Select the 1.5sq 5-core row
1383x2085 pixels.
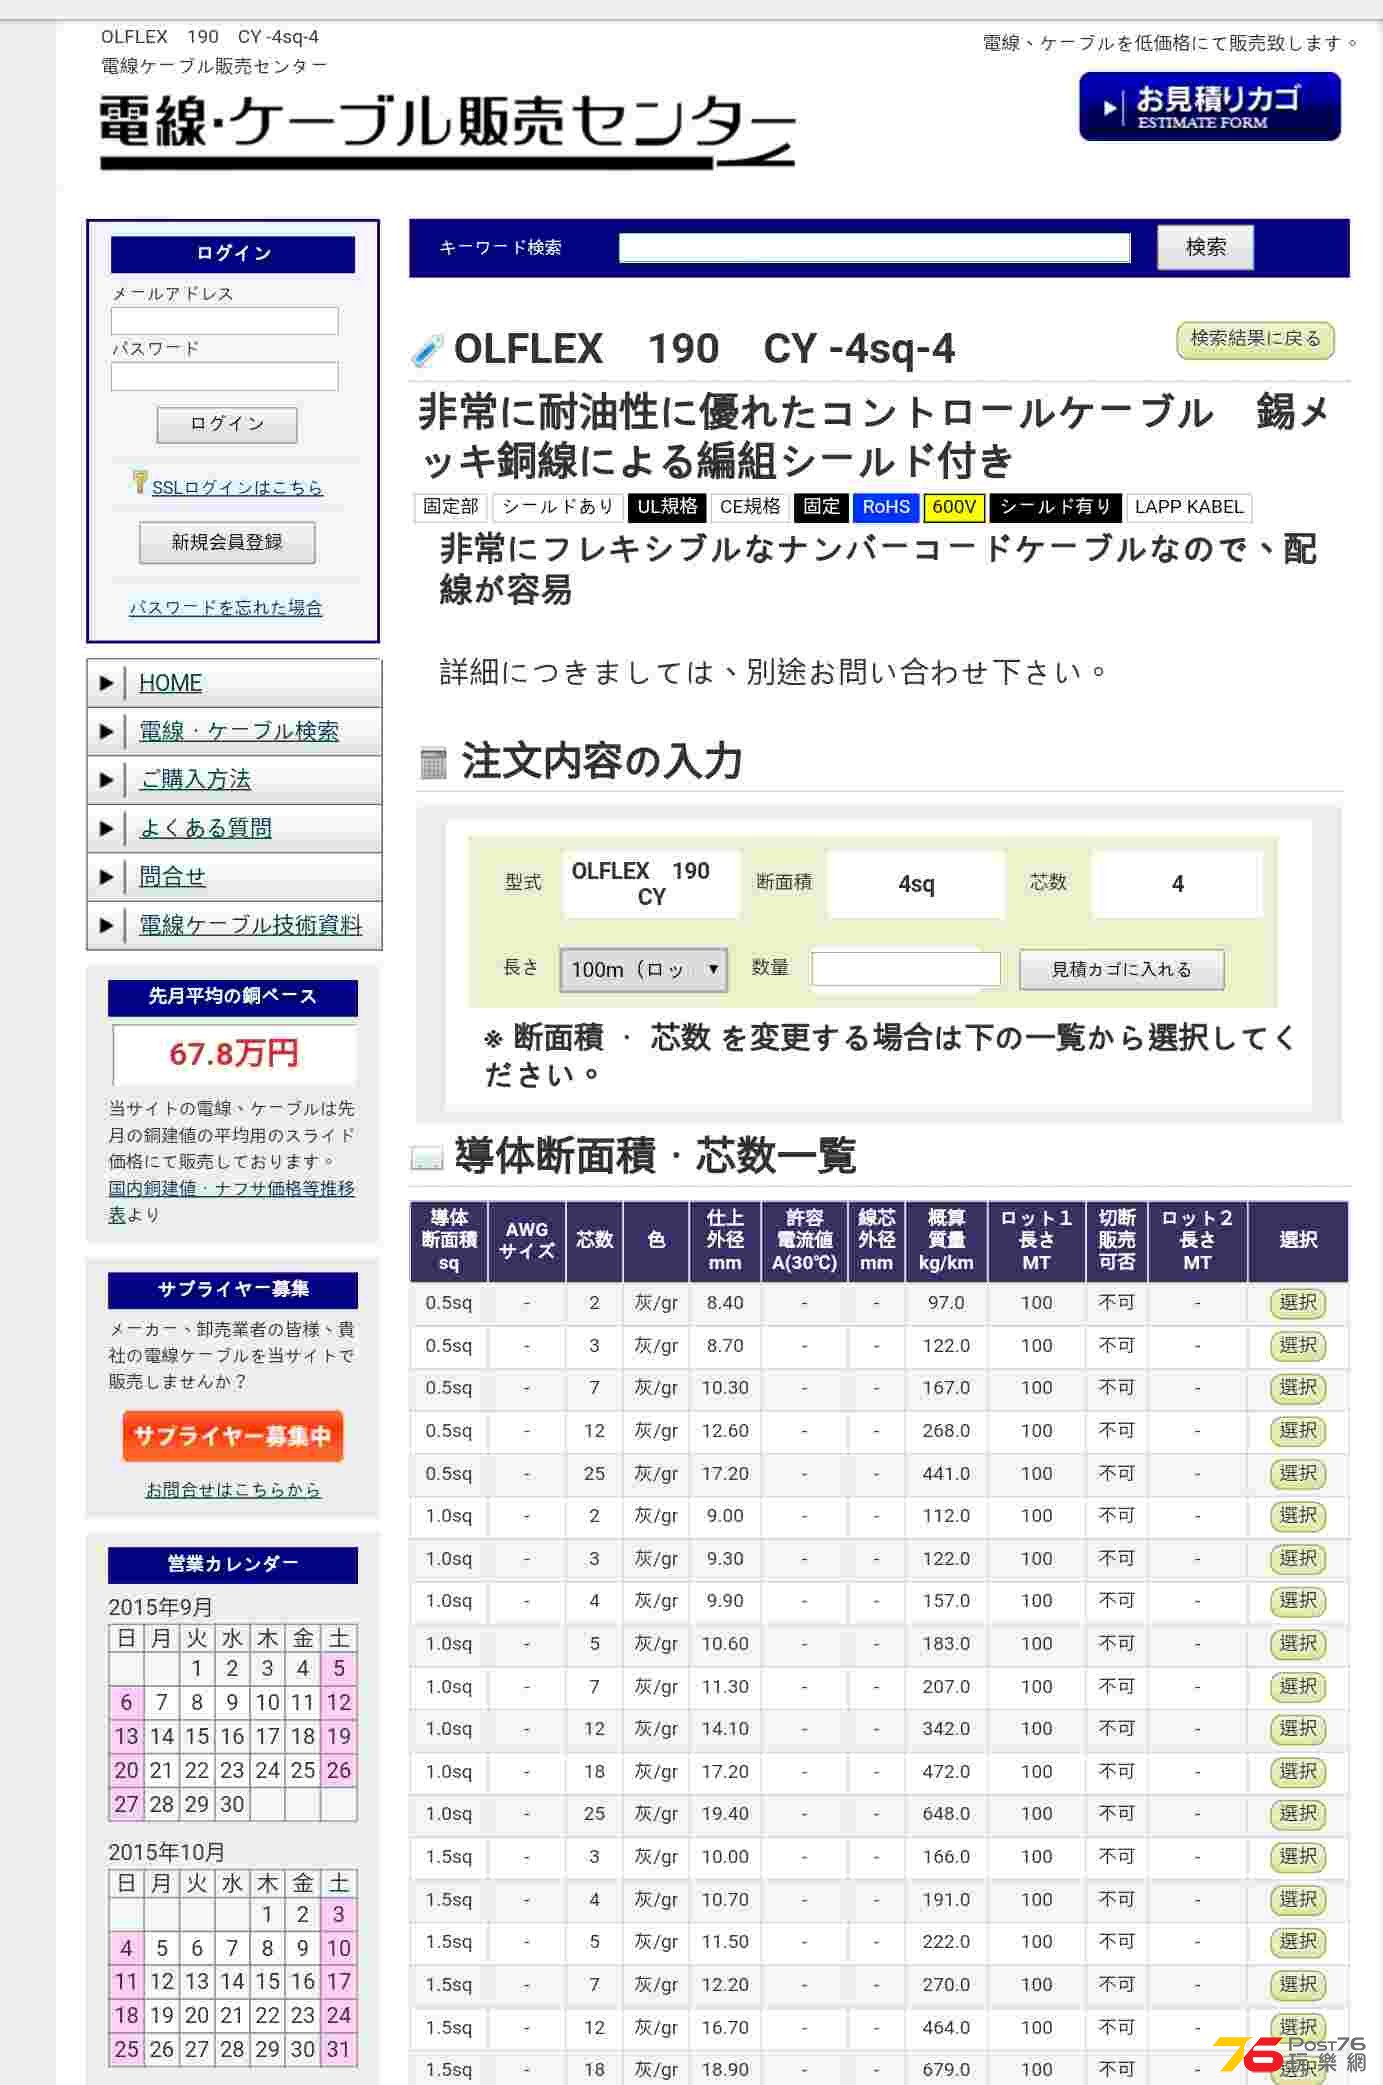1297,1942
